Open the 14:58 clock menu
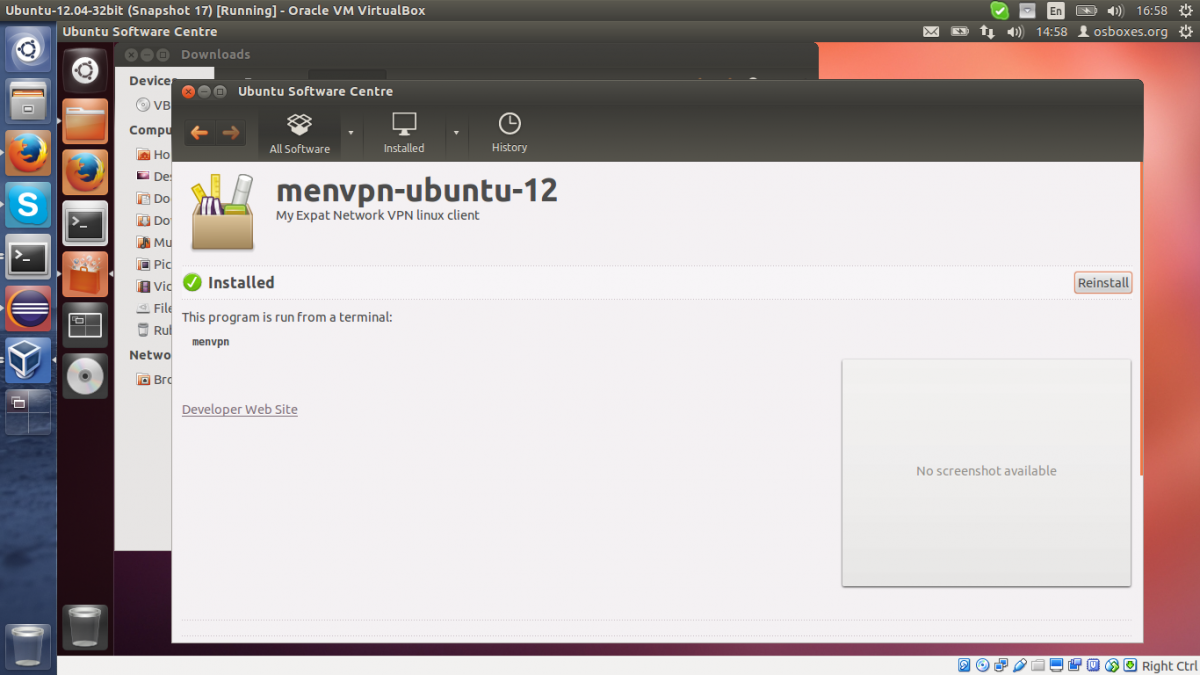Screen dimensions: 1200x675 (x=1051, y=32)
